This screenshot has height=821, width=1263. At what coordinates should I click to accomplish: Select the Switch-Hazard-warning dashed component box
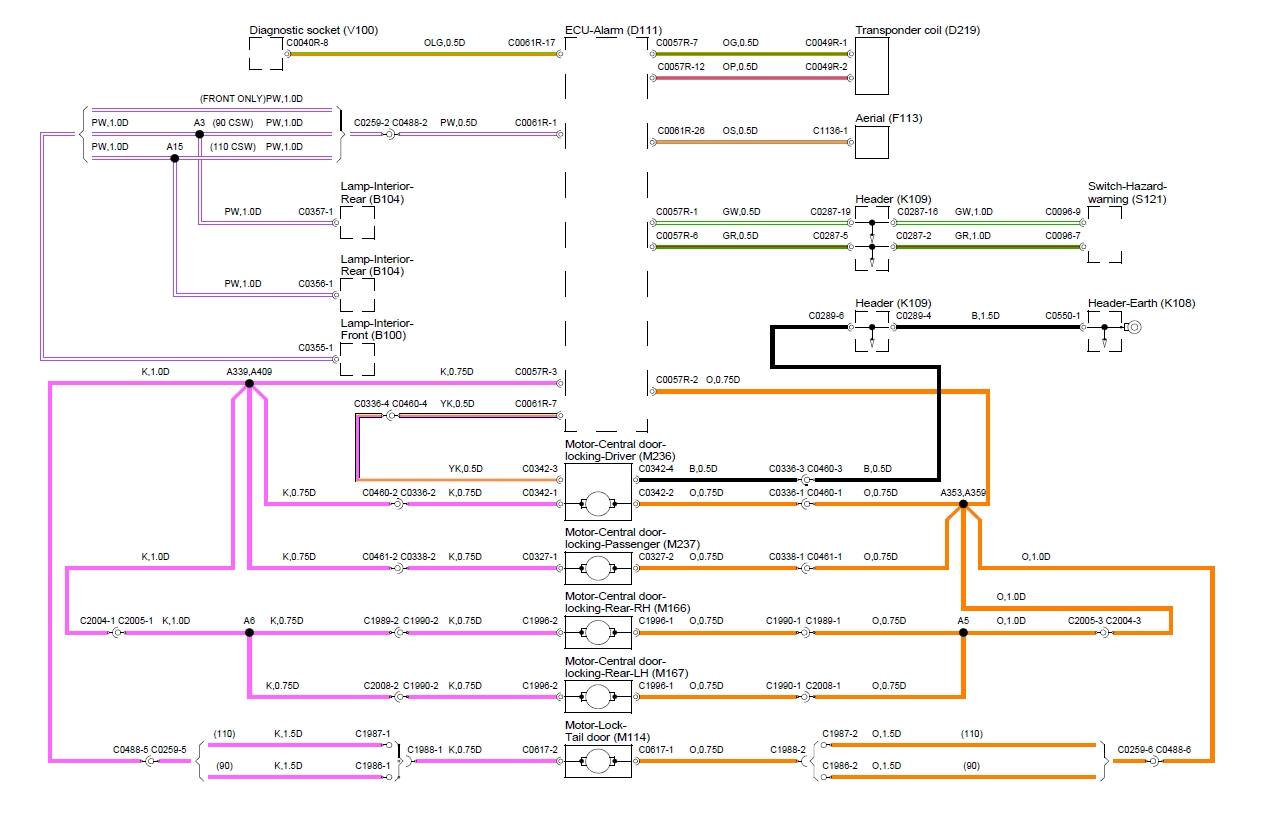[x=1104, y=234]
